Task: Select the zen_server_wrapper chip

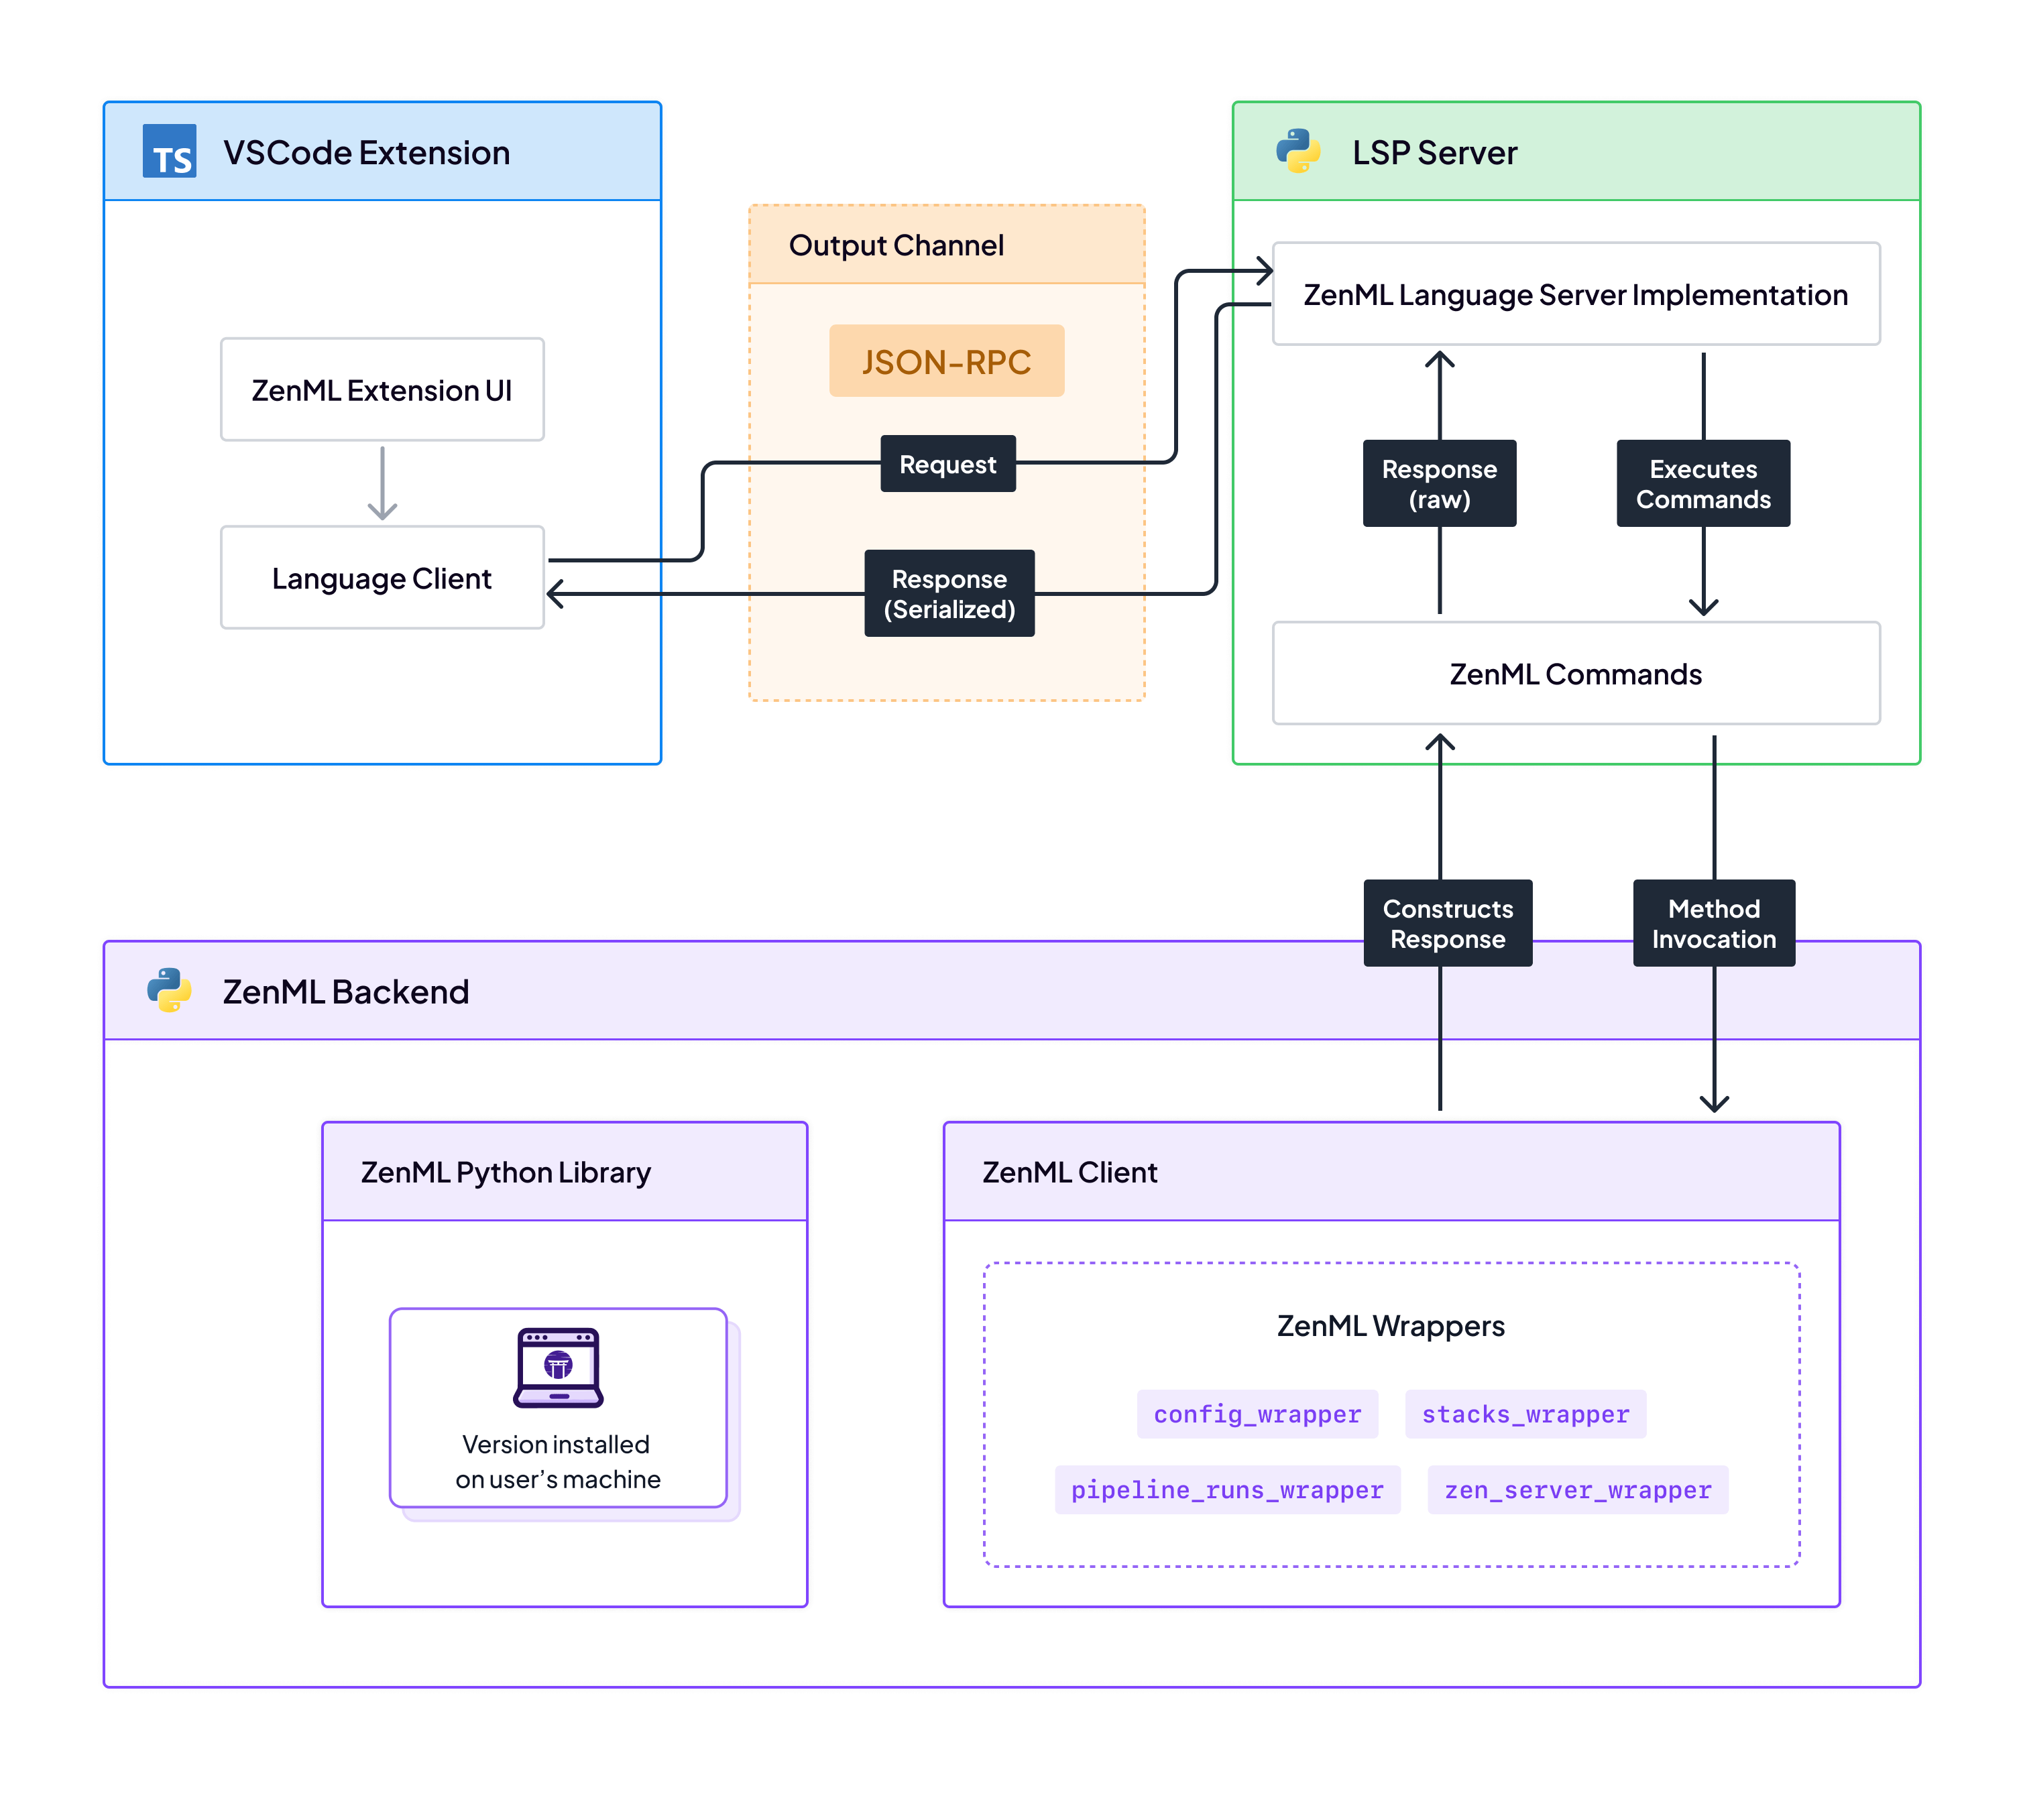Action: pos(1577,1489)
